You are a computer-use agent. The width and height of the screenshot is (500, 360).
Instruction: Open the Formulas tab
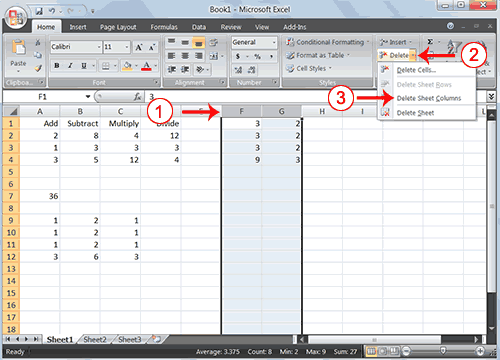164,27
